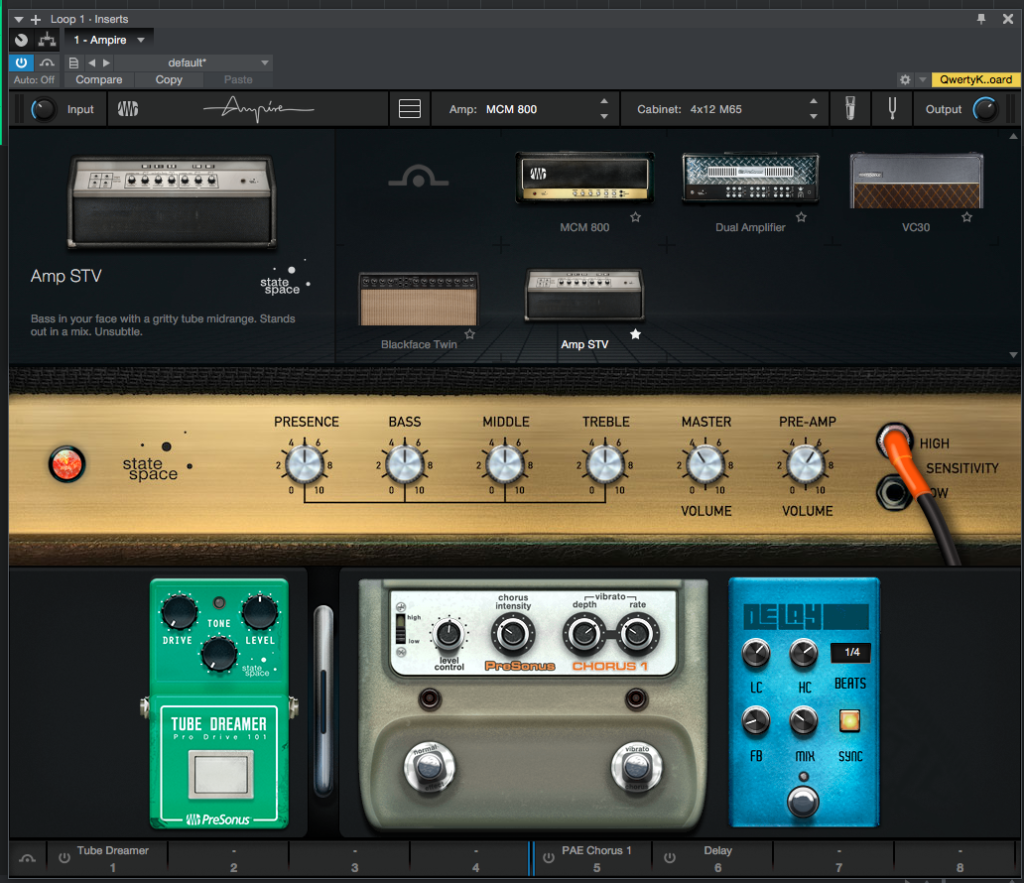Step the Amp selector down
Image resolution: width=1024 pixels, height=883 pixels.
tap(604, 116)
